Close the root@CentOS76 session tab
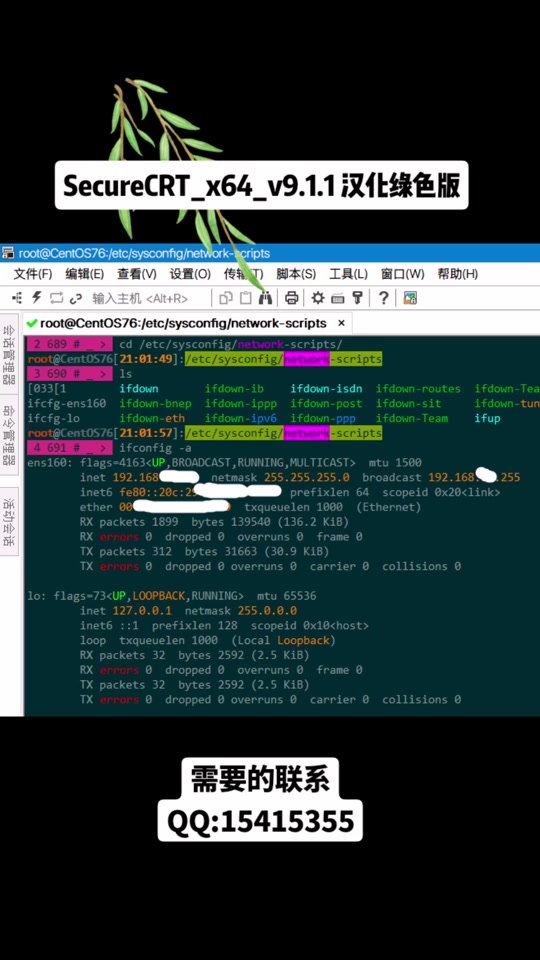 341,323
